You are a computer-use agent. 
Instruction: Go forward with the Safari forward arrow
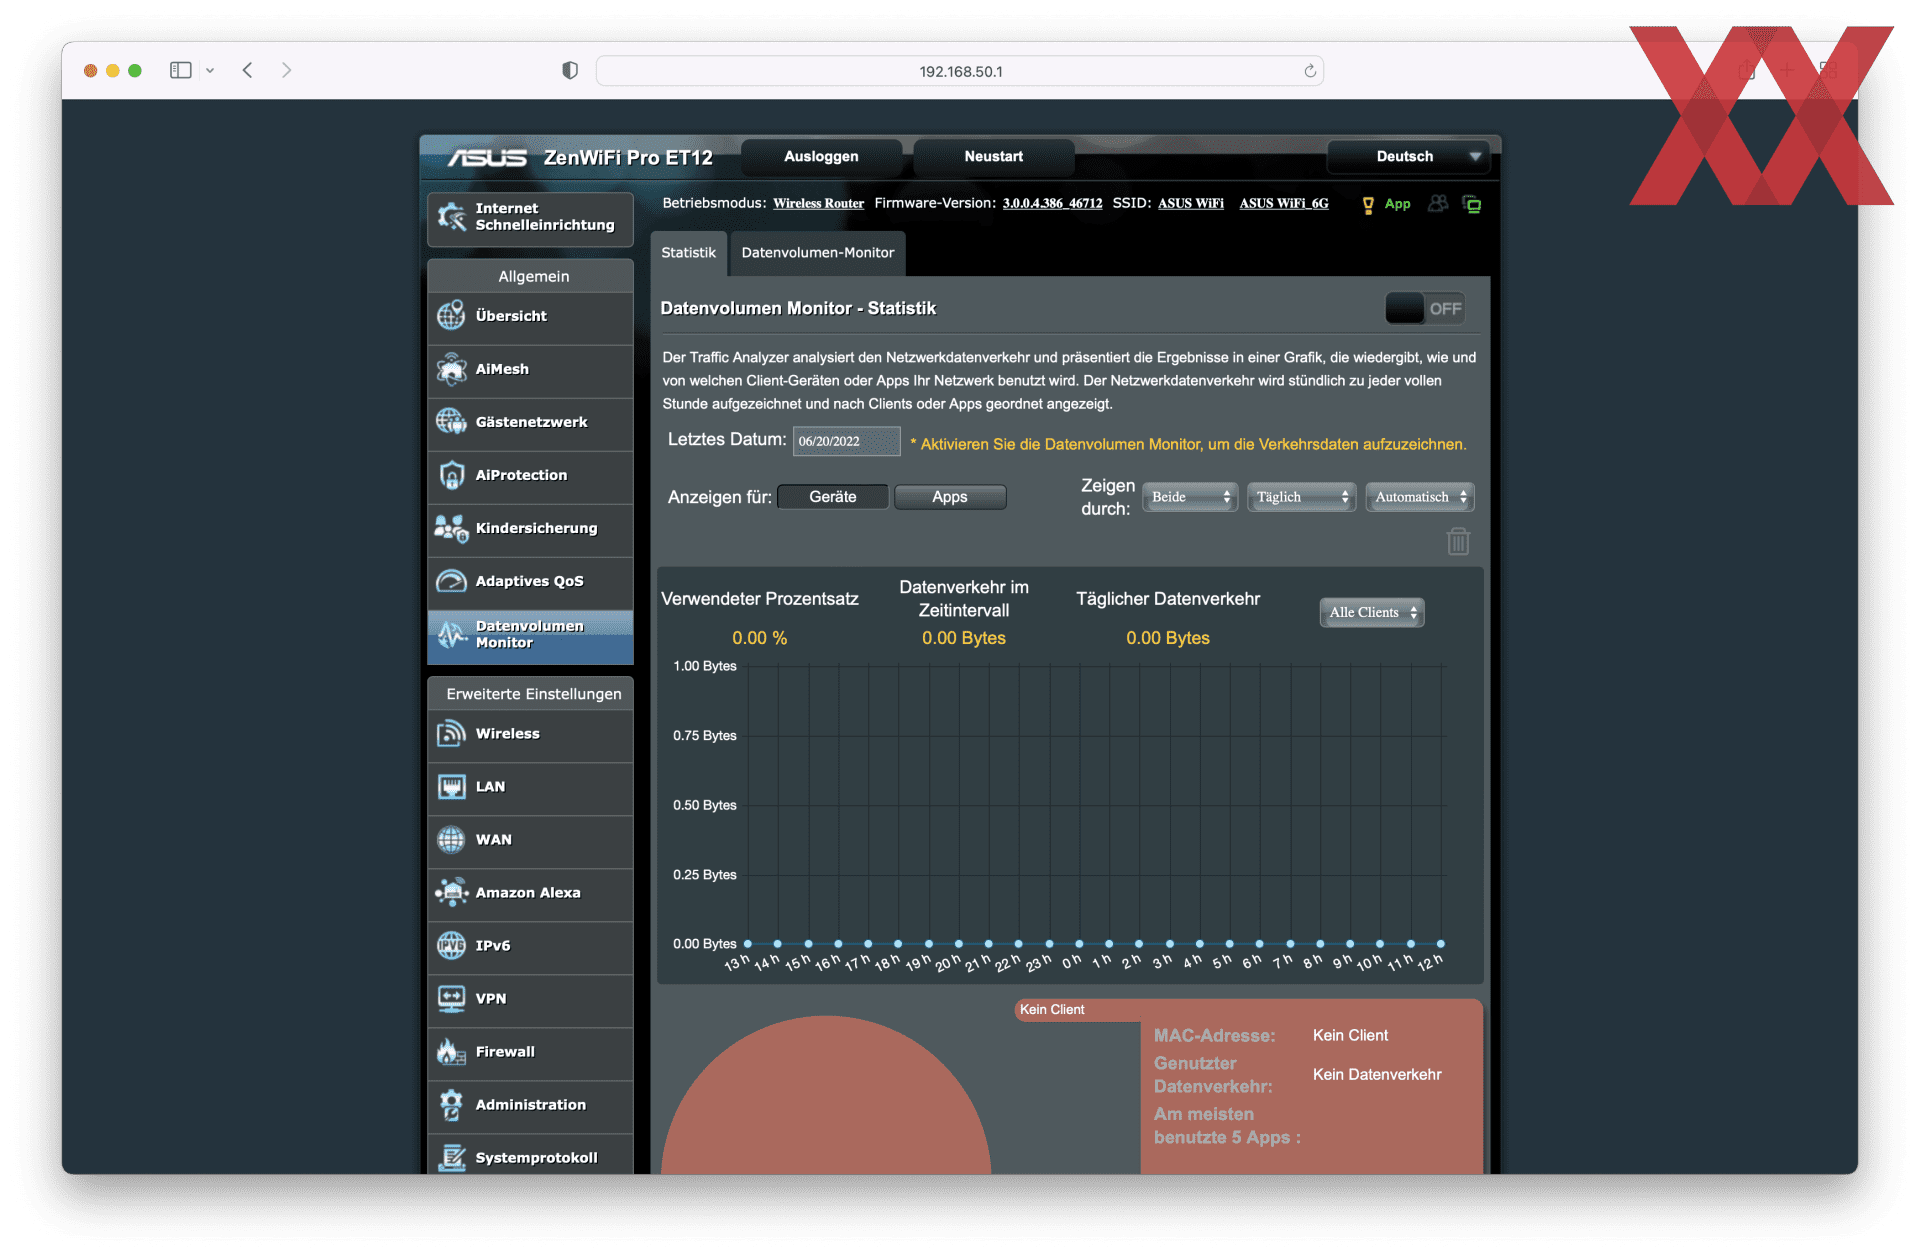coord(286,70)
